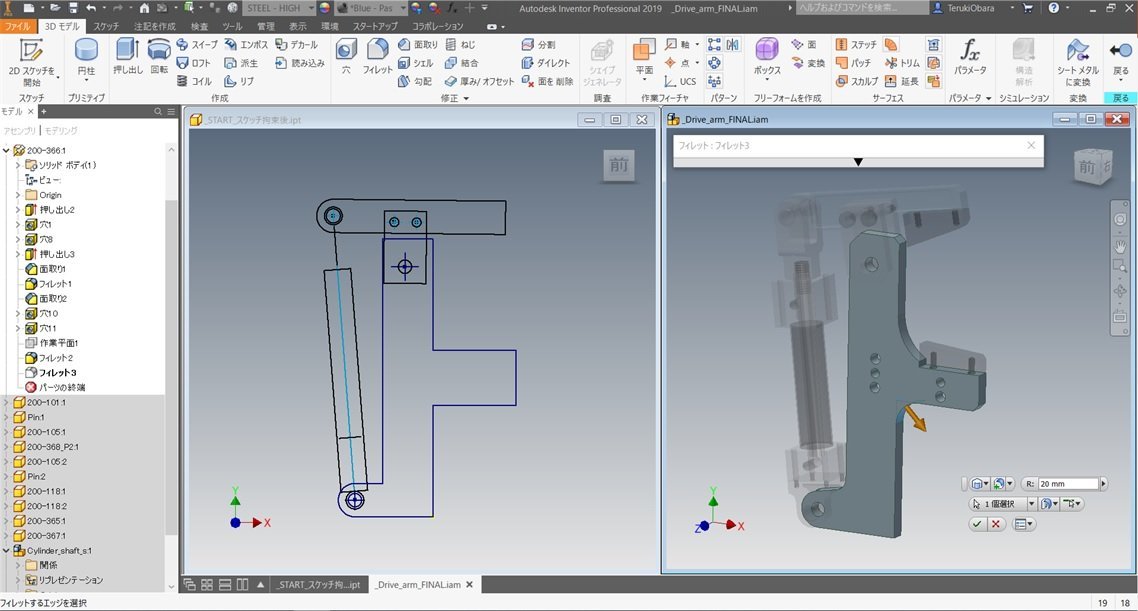Select the 押し出し (Extrude) tool

[128, 57]
